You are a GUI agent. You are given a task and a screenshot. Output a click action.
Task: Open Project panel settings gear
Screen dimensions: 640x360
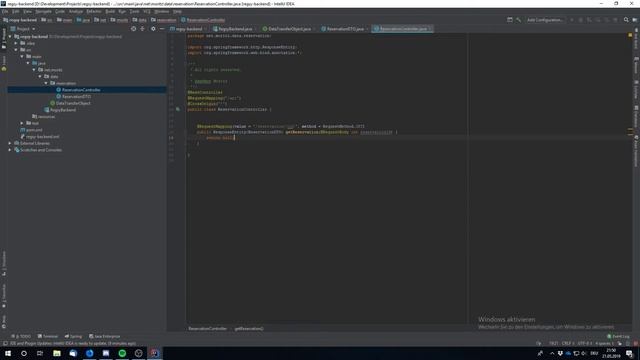tap(153, 29)
